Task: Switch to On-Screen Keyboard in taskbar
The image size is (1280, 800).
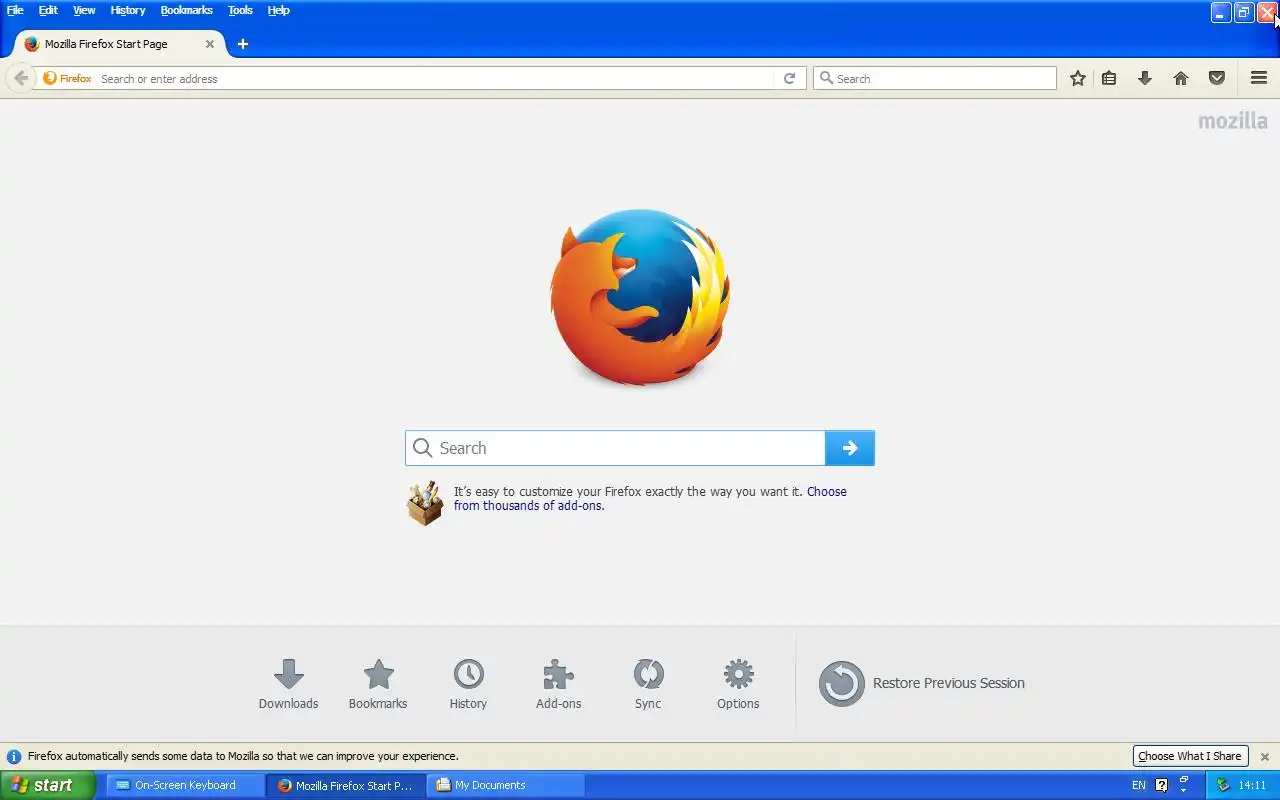Action: tap(185, 785)
